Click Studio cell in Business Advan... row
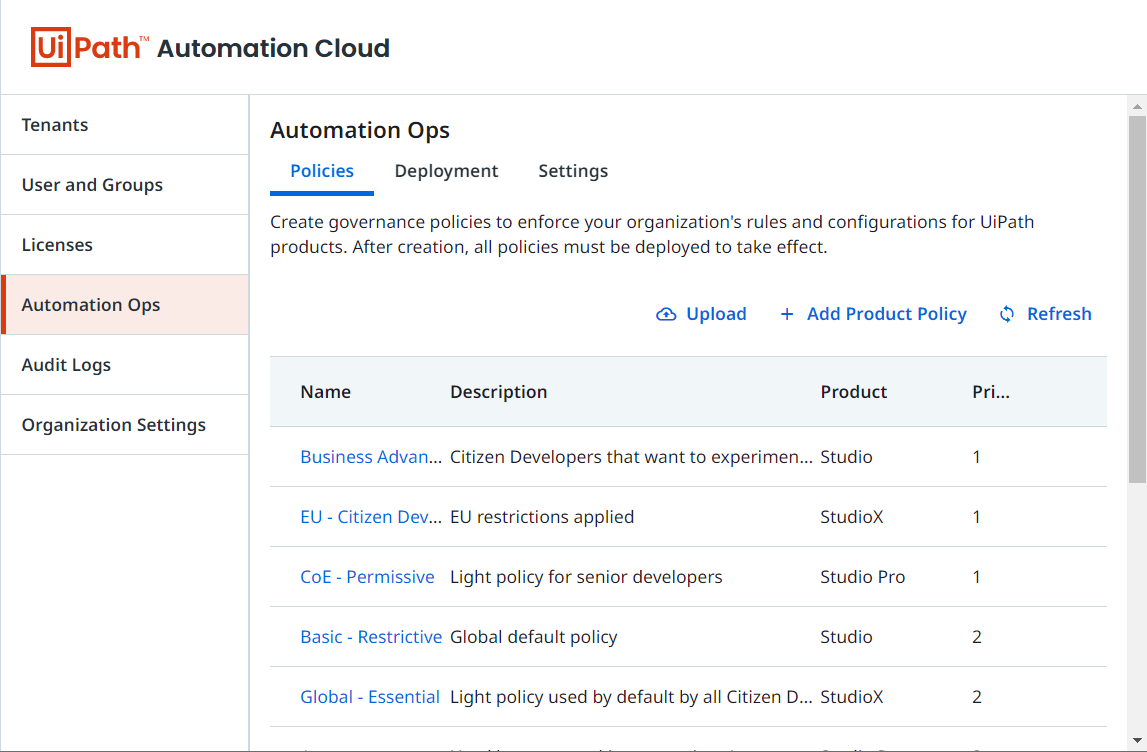Viewport: 1147px width, 752px height. coord(846,456)
